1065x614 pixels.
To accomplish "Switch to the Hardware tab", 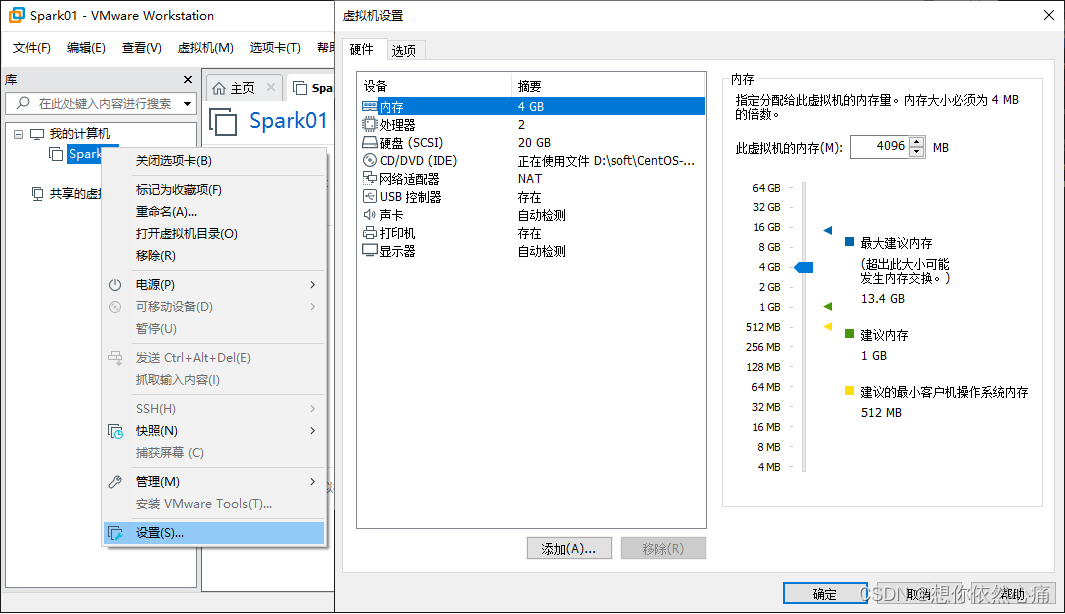I will pyautogui.click(x=362, y=49).
